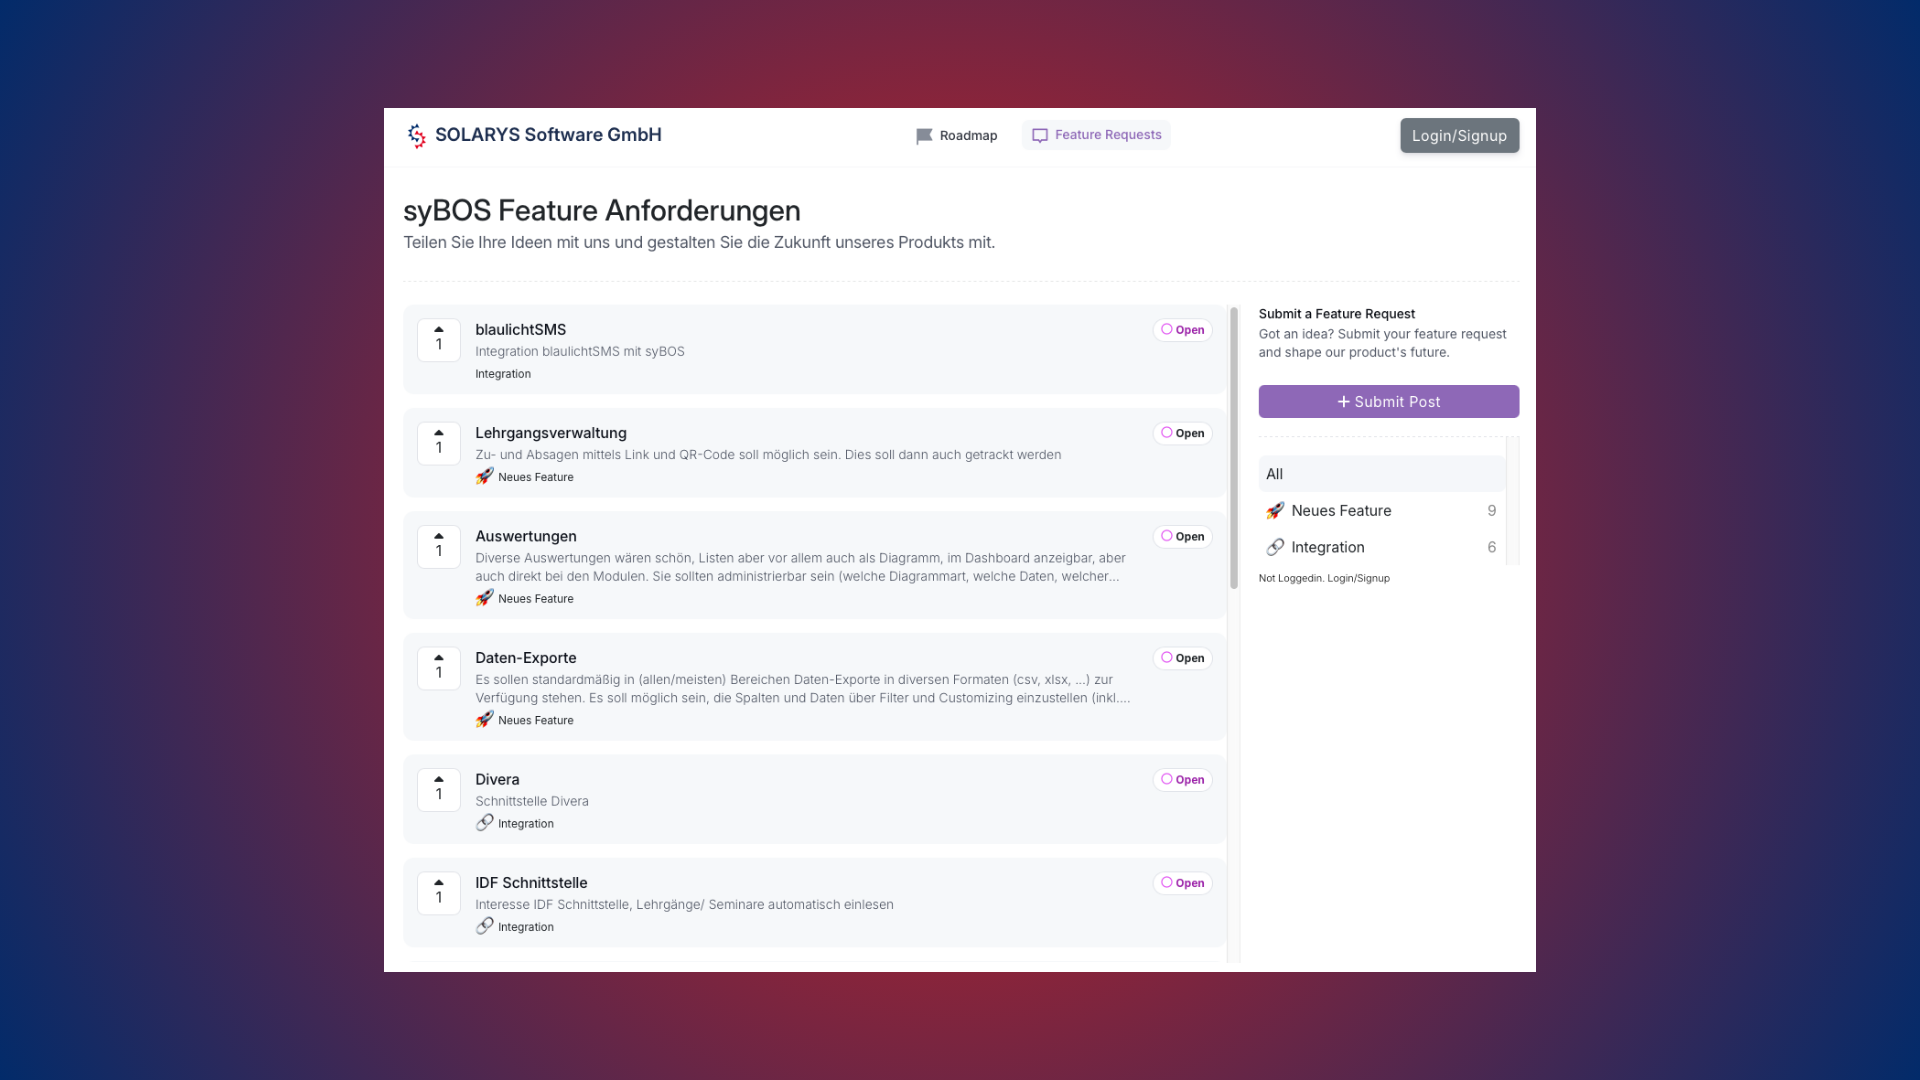Upvote the Auswertungen feature request
The image size is (1920, 1080).
coord(439,546)
